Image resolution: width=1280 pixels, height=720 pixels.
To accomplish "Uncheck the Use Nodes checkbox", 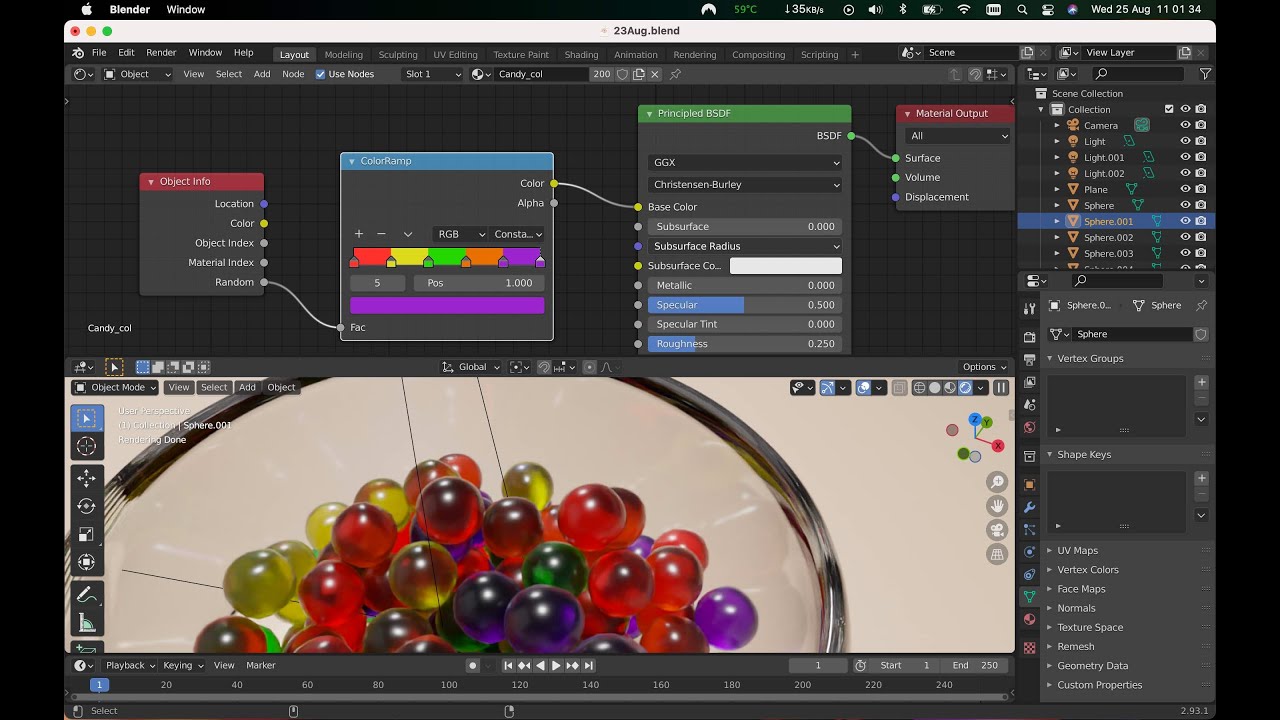I will tap(321, 74).
